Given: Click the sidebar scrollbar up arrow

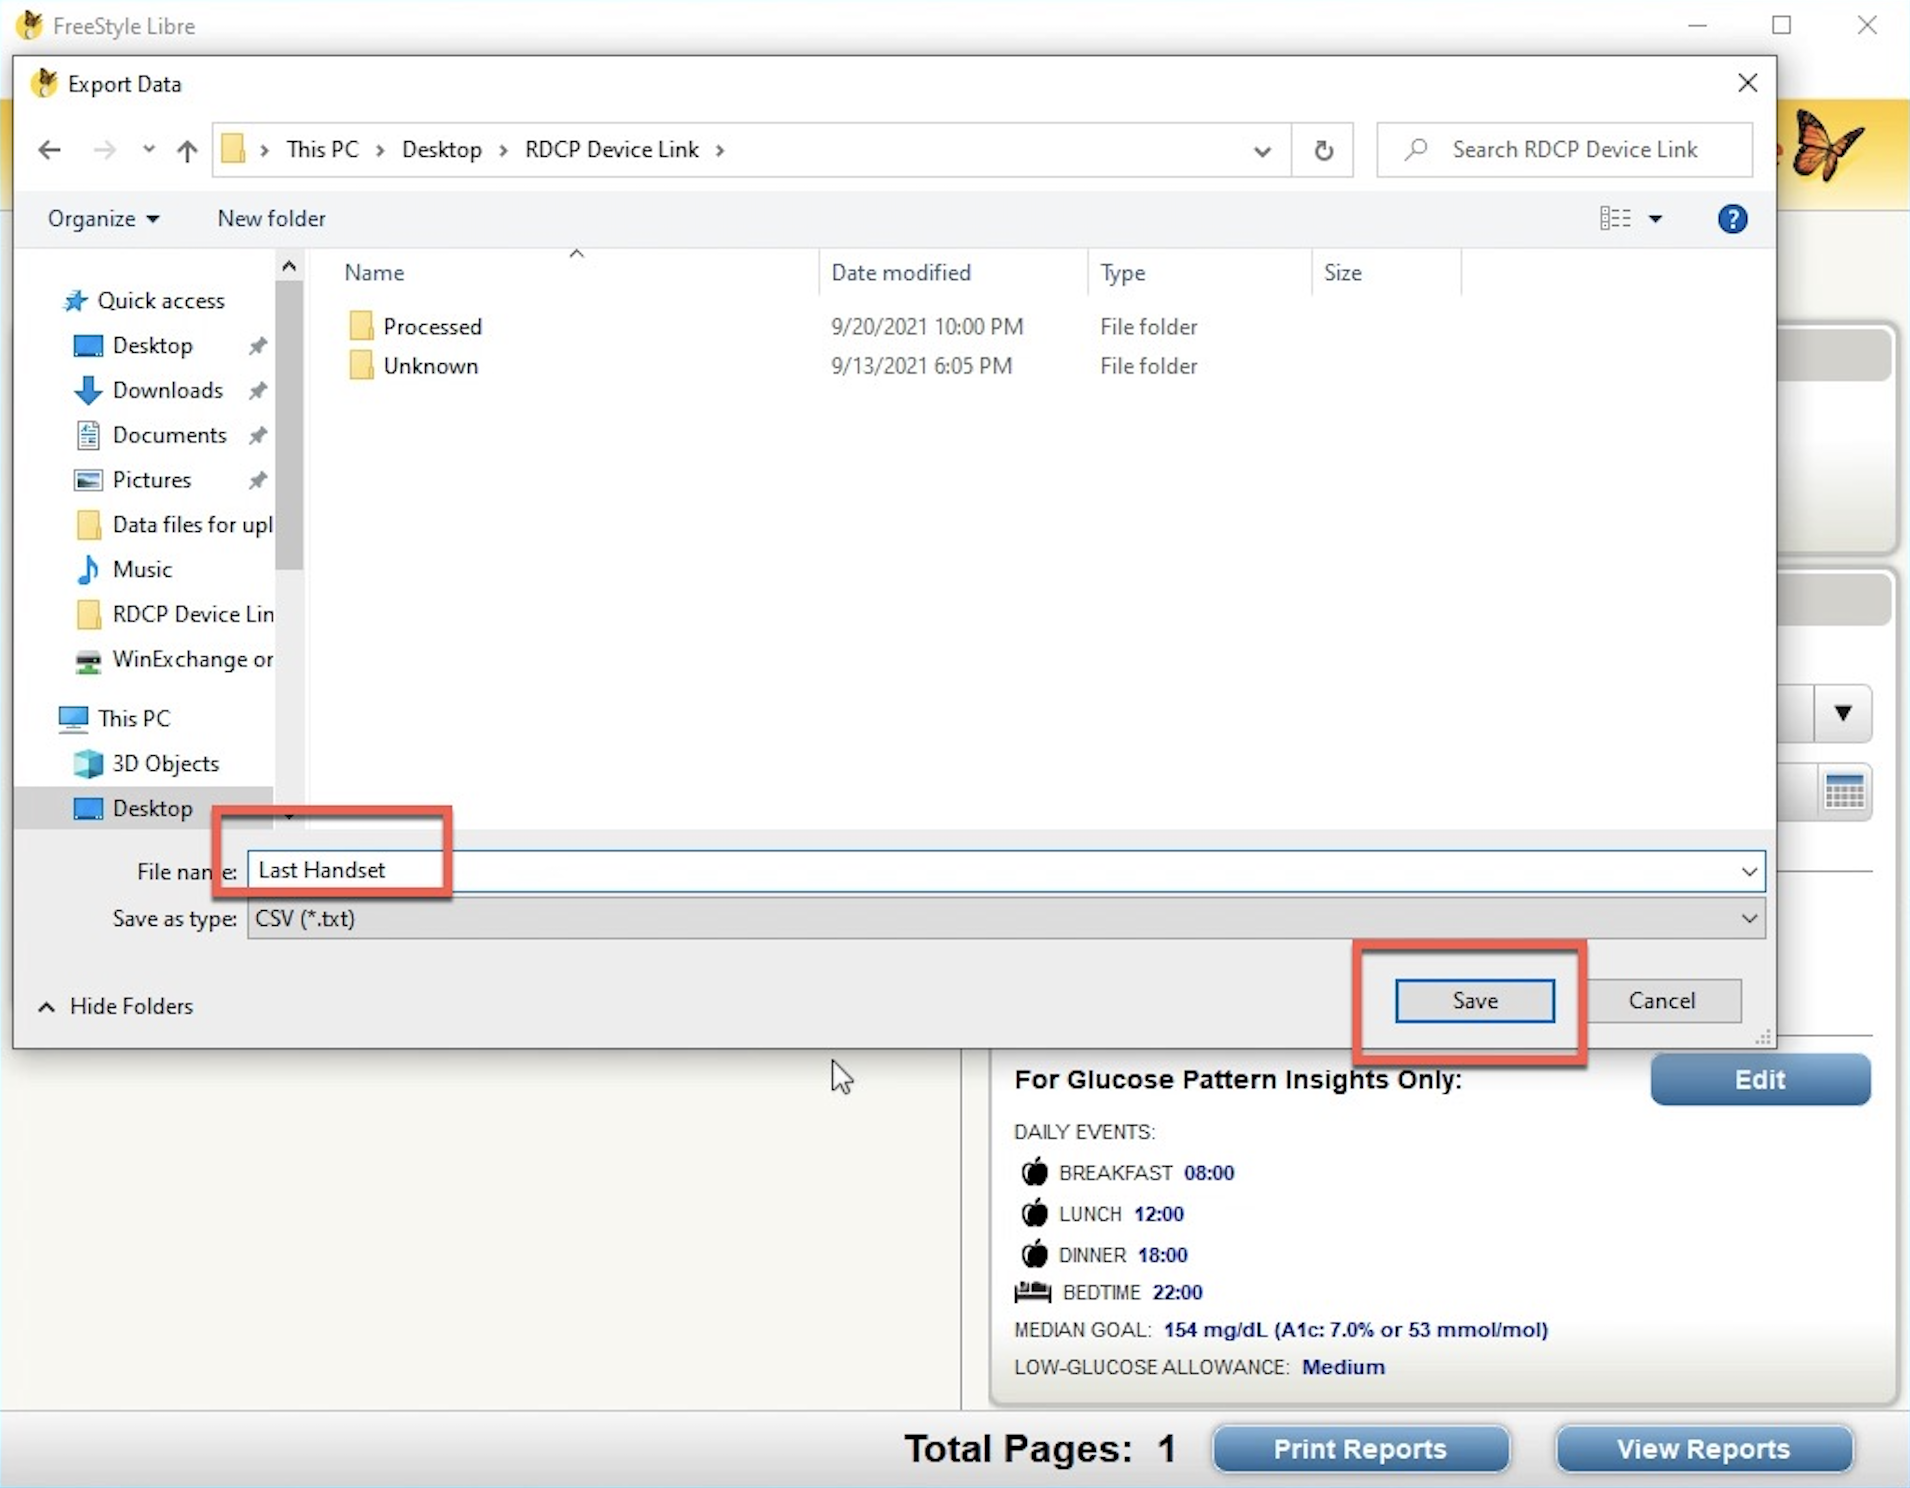Looking at the screenshot, I should click(x=289, y=266).
